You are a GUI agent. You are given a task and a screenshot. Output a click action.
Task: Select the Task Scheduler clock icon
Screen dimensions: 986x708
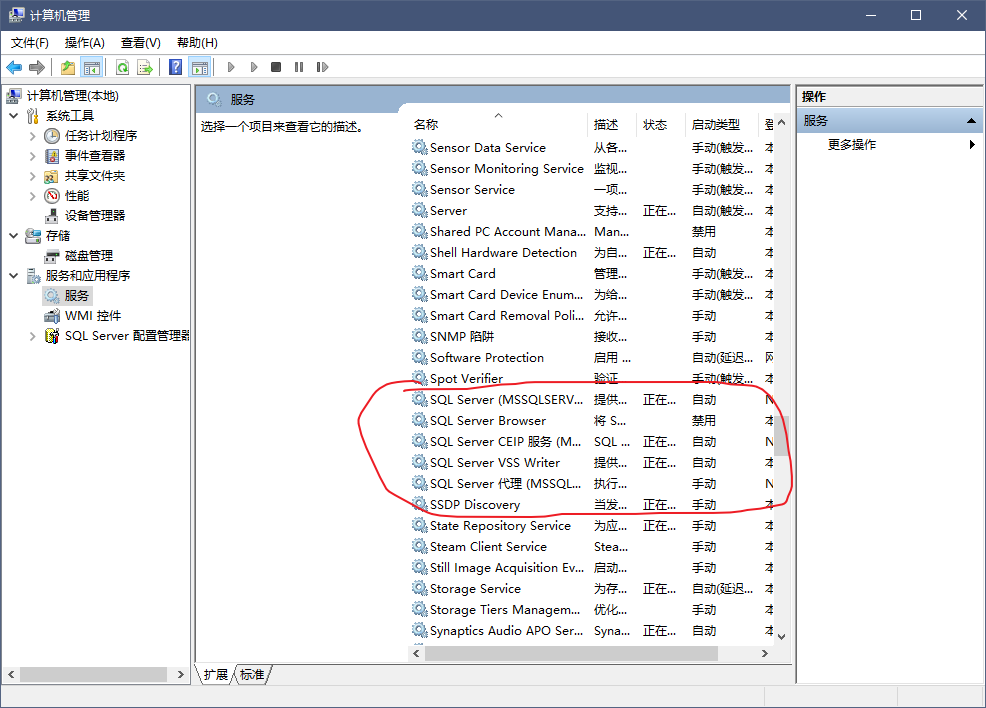(52, 136)
